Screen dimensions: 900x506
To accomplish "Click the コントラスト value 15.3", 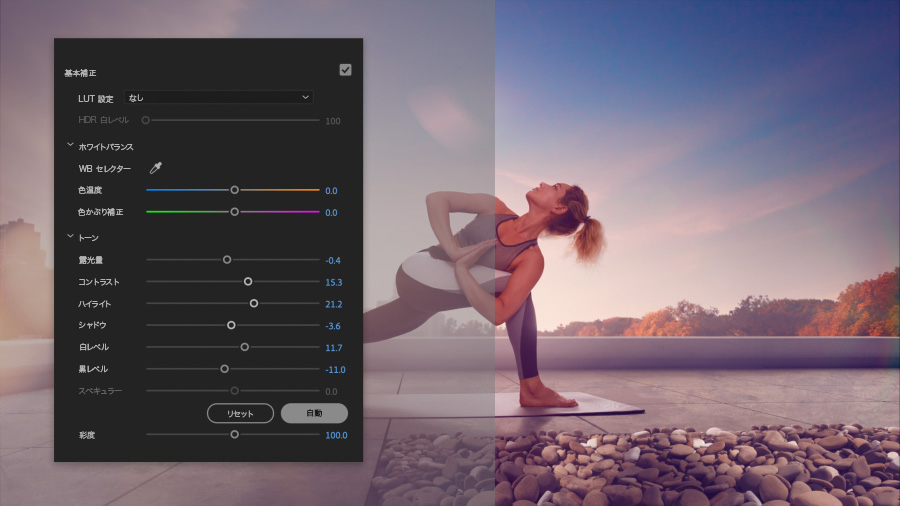I will (333, 282).
